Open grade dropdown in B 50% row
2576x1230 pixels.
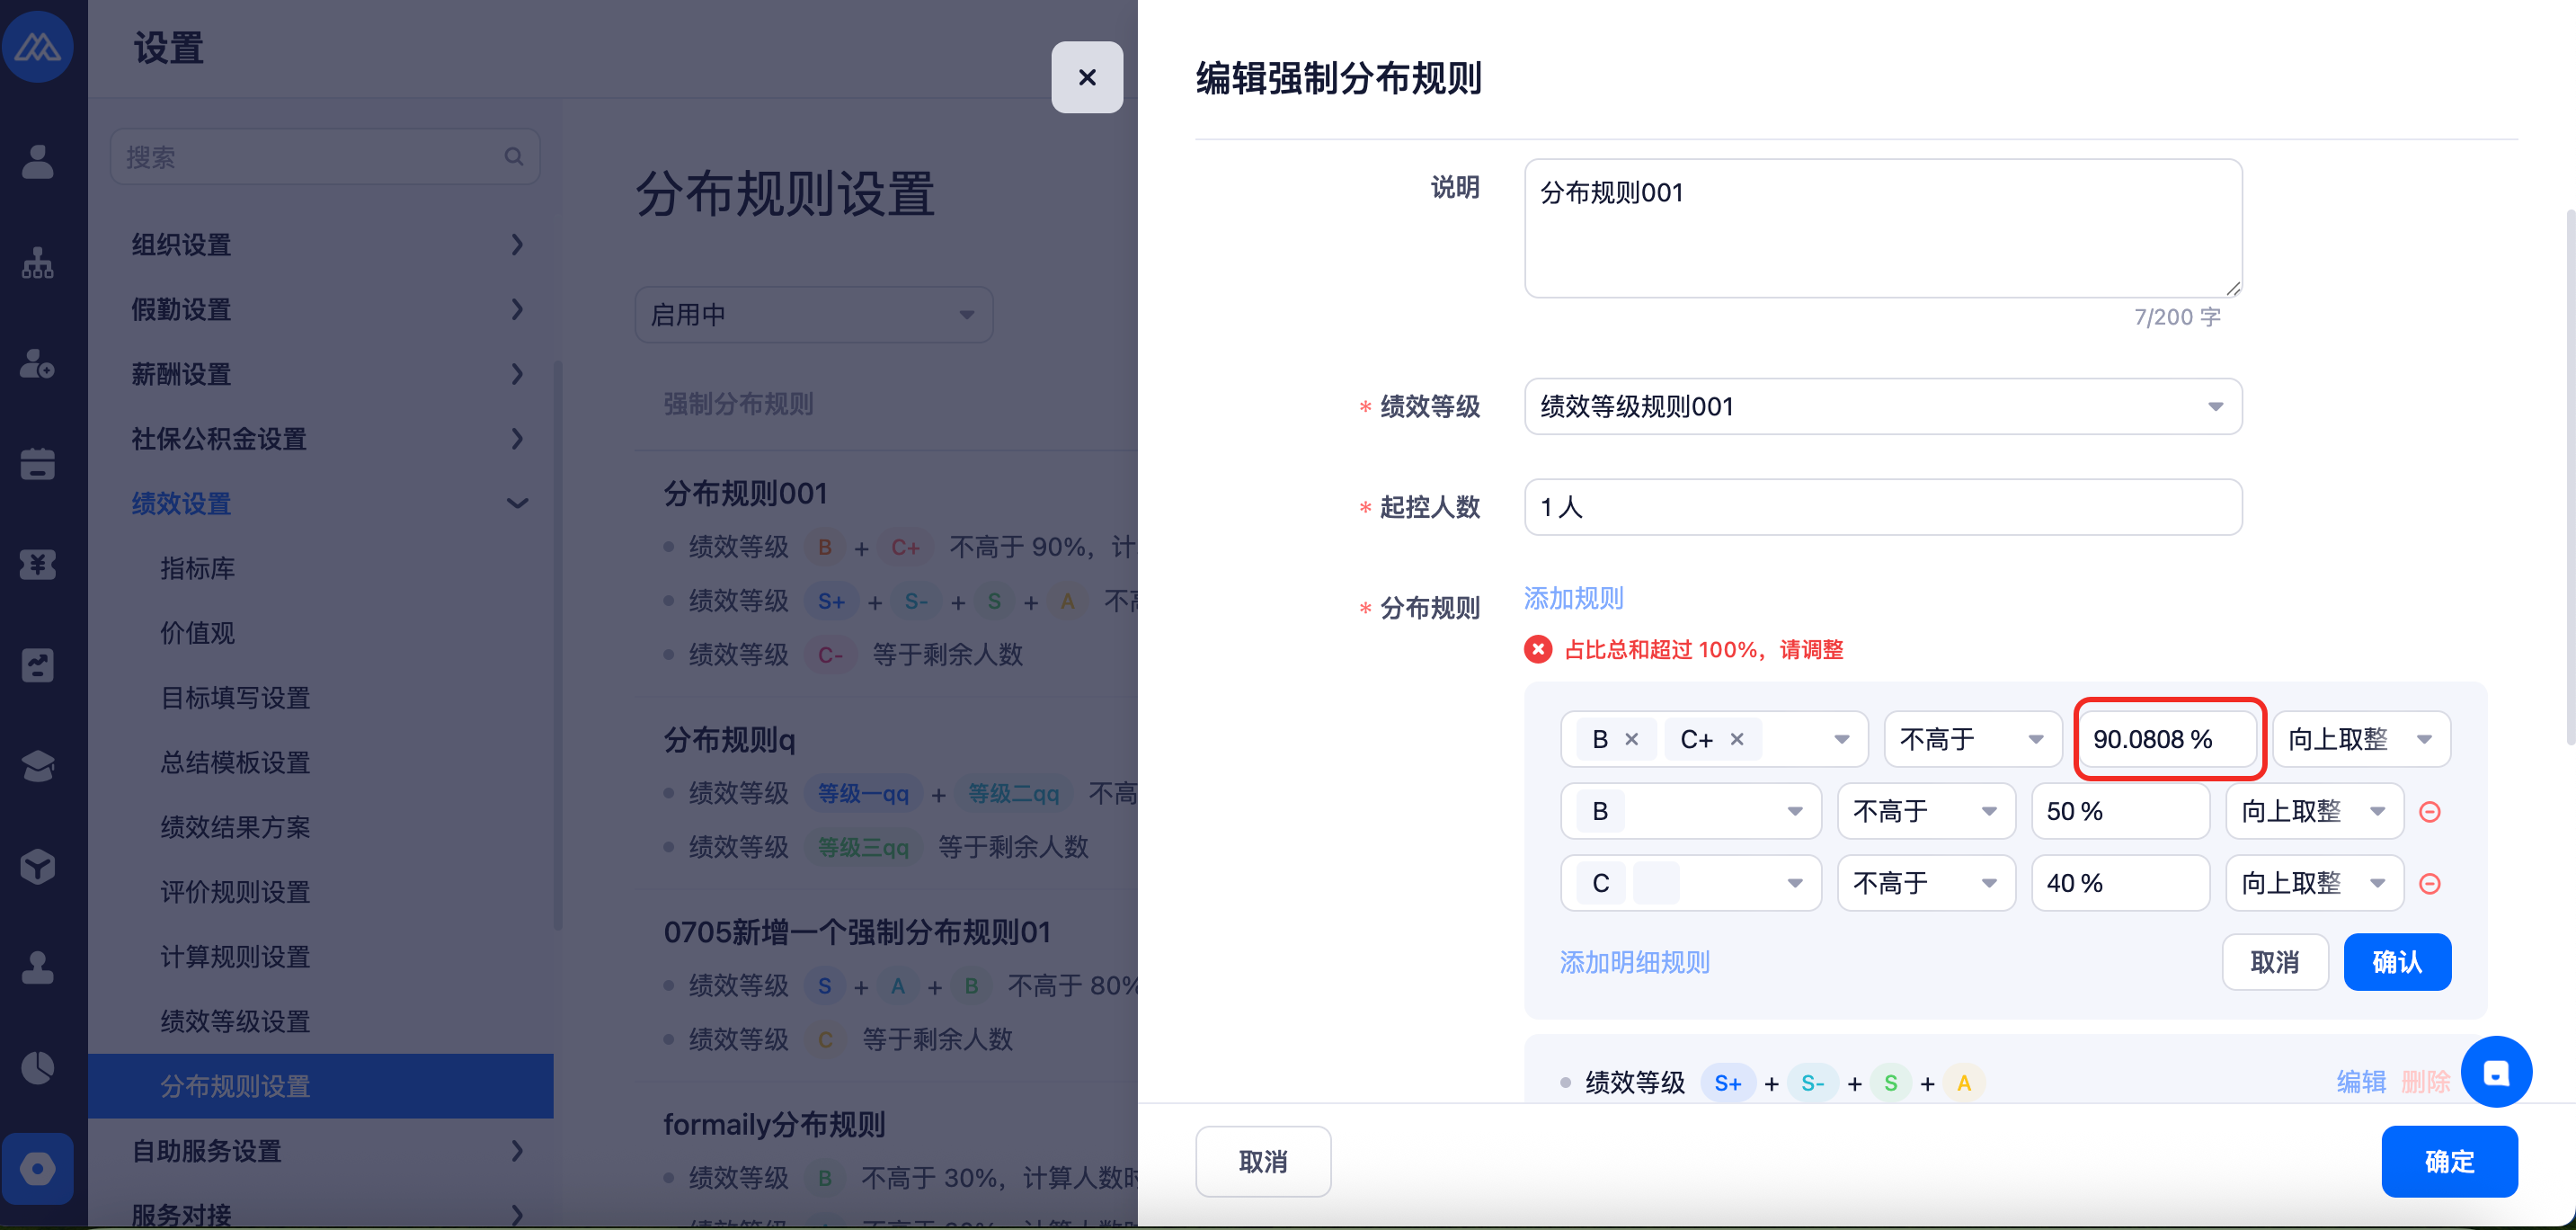click(x=1691, y=812)
